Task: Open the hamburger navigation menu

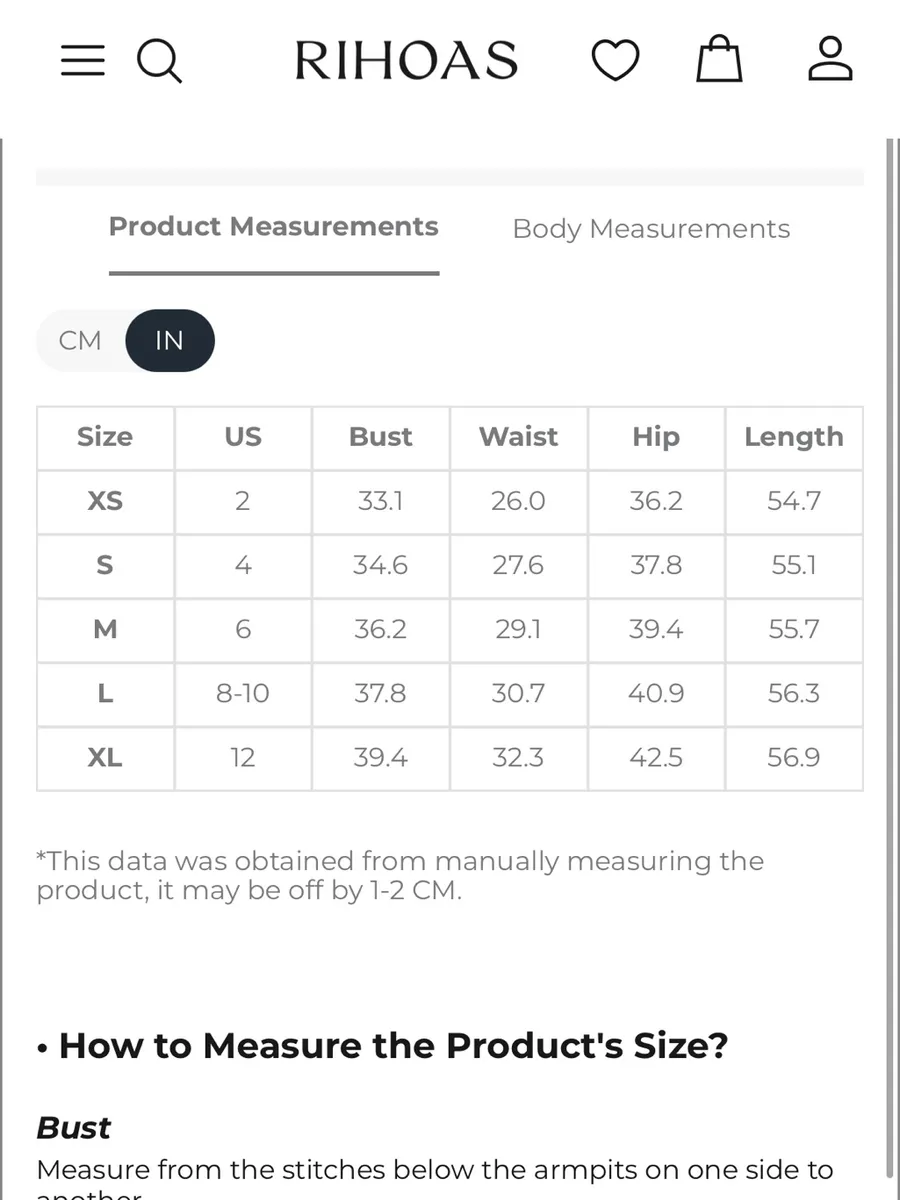Action: click(x=83, y=61)
